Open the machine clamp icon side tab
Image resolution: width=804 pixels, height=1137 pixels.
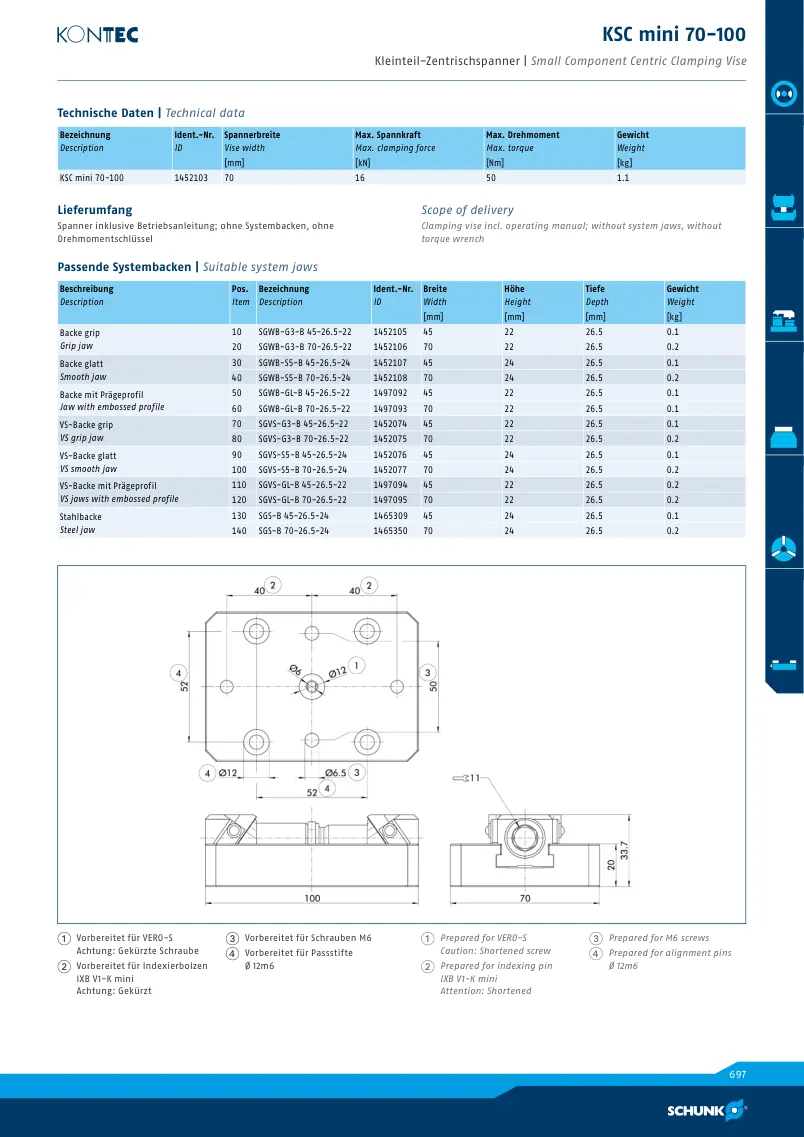coord(784,320)
